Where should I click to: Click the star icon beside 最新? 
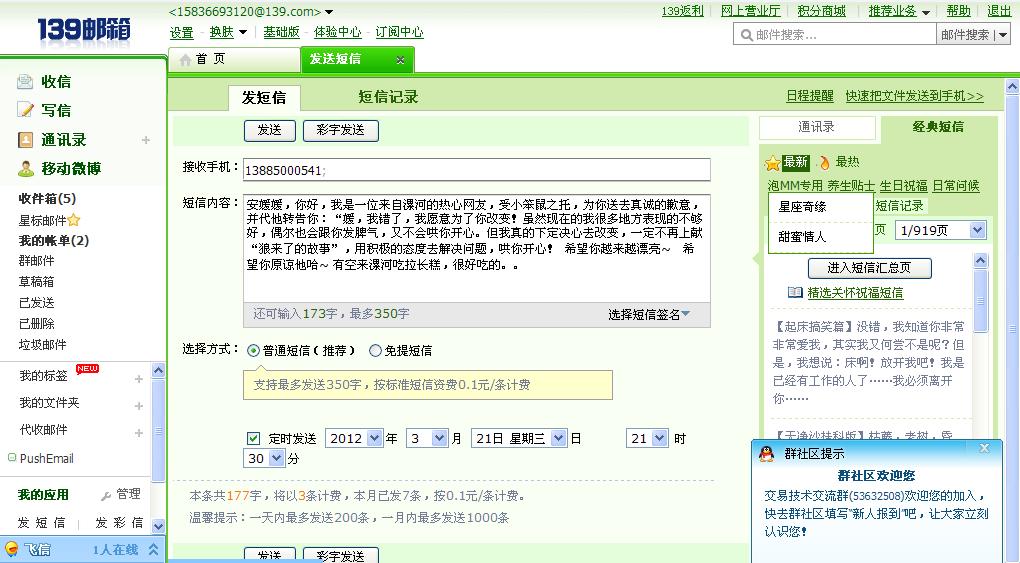pos(772,162)
